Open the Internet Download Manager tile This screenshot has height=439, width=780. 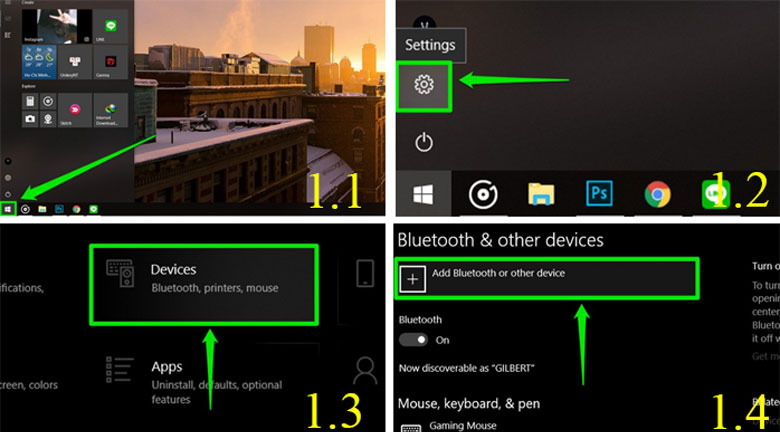(111, 108)
